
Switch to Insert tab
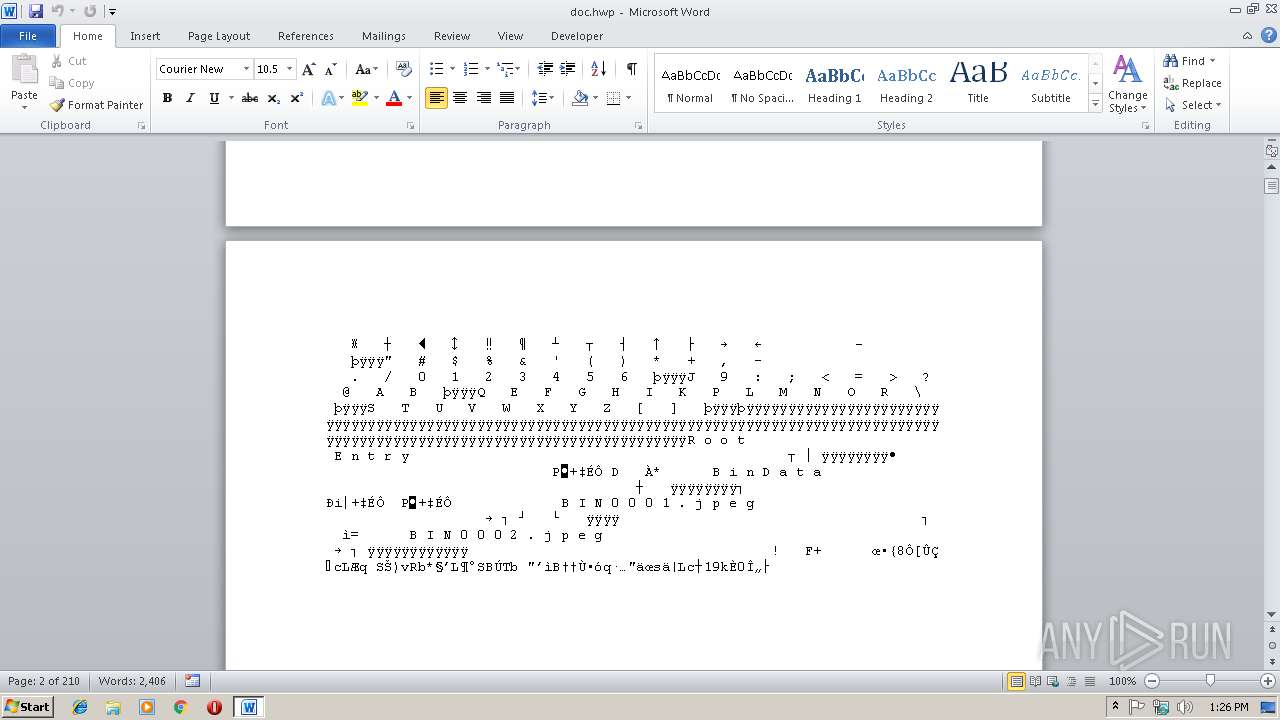(145, 36)
